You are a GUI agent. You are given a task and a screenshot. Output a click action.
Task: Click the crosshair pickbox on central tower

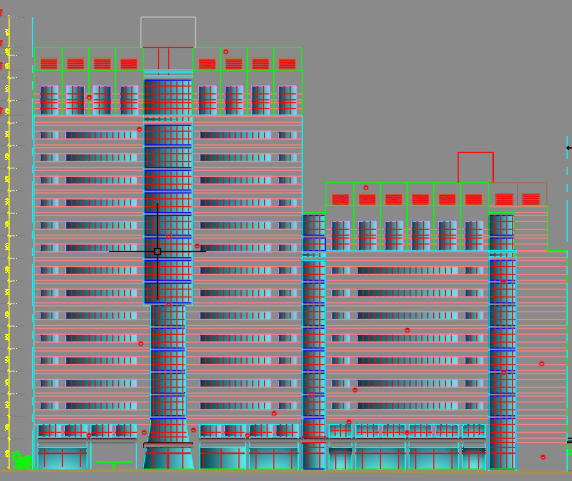157,251
